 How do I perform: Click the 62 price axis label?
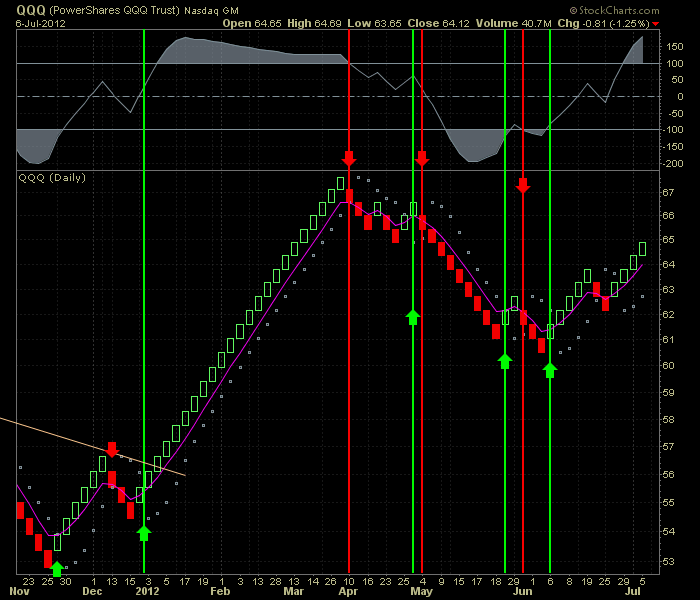tap(668, 315)
